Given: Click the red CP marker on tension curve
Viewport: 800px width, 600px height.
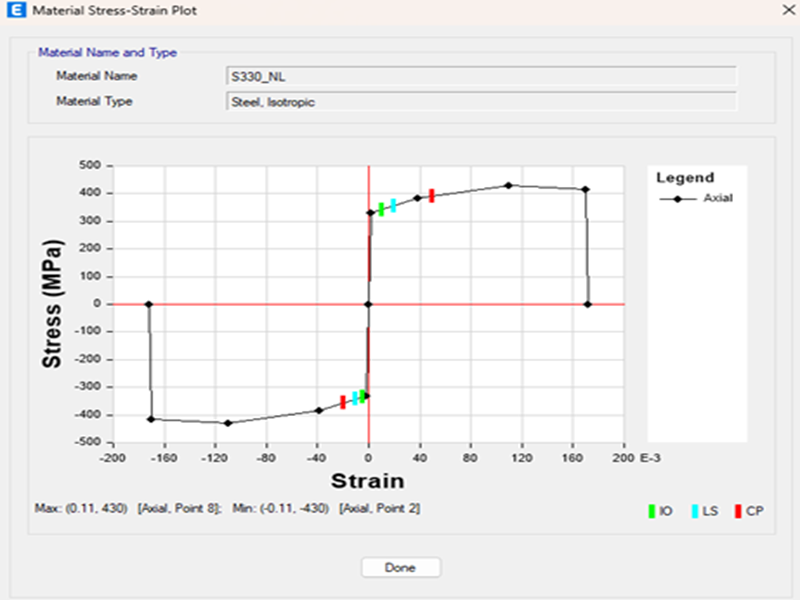Looking at the screenshot, I should 431,195.
